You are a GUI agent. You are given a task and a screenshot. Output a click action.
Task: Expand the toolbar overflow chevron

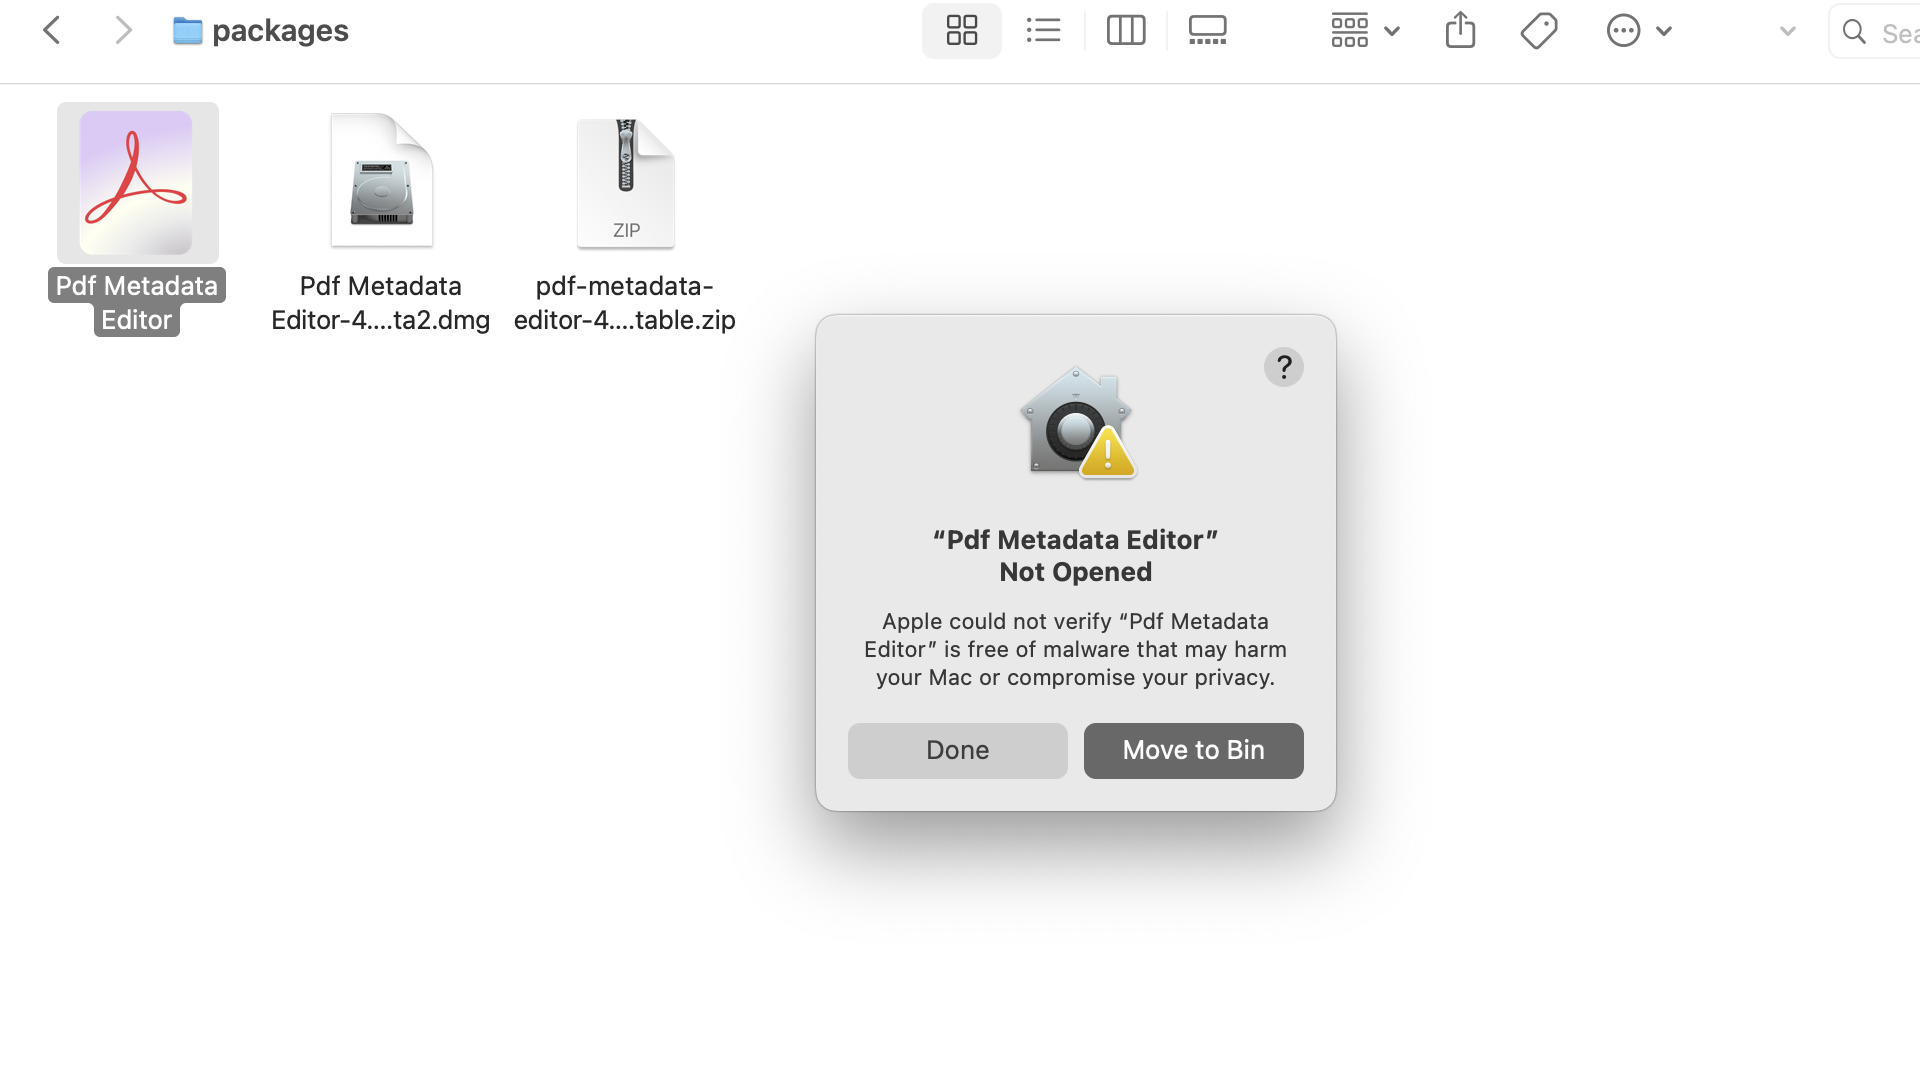1787,31
